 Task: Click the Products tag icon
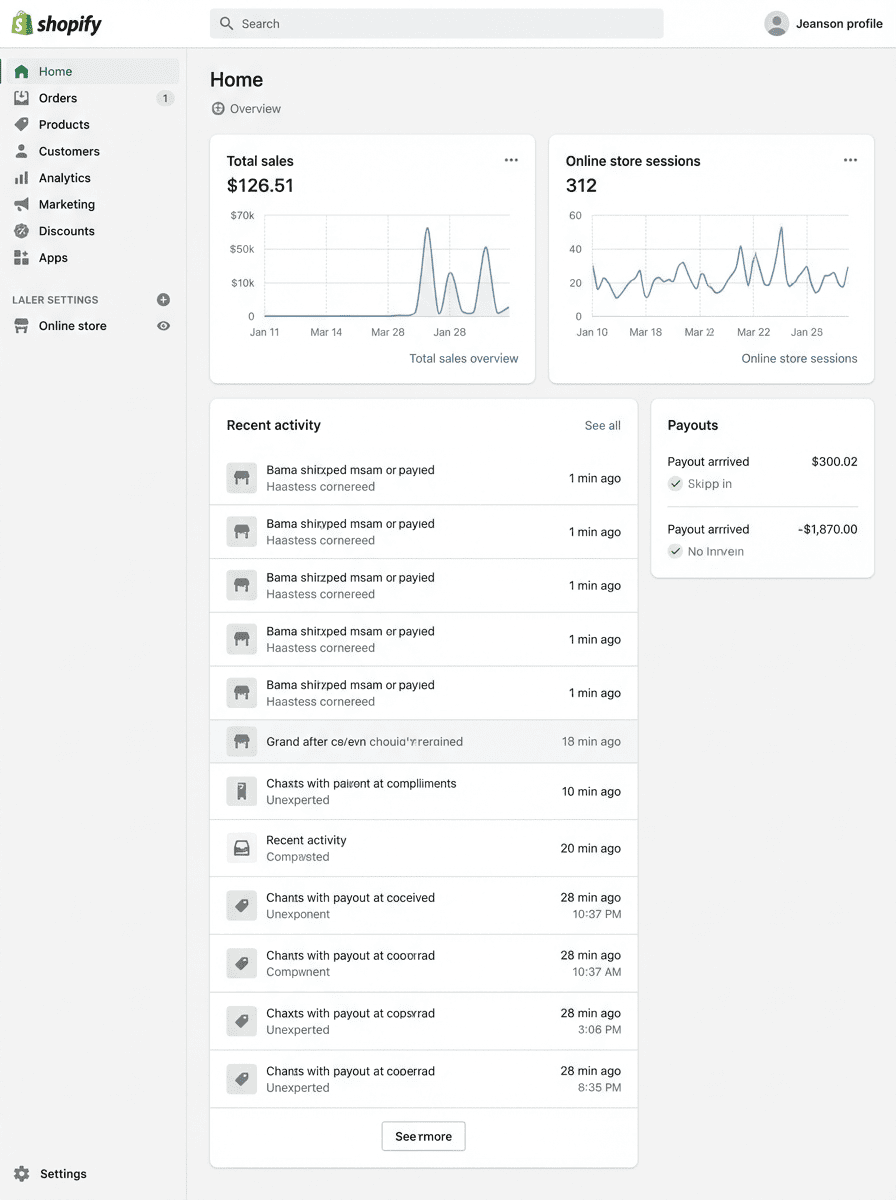pyautogui.click(x=21, y=125)
